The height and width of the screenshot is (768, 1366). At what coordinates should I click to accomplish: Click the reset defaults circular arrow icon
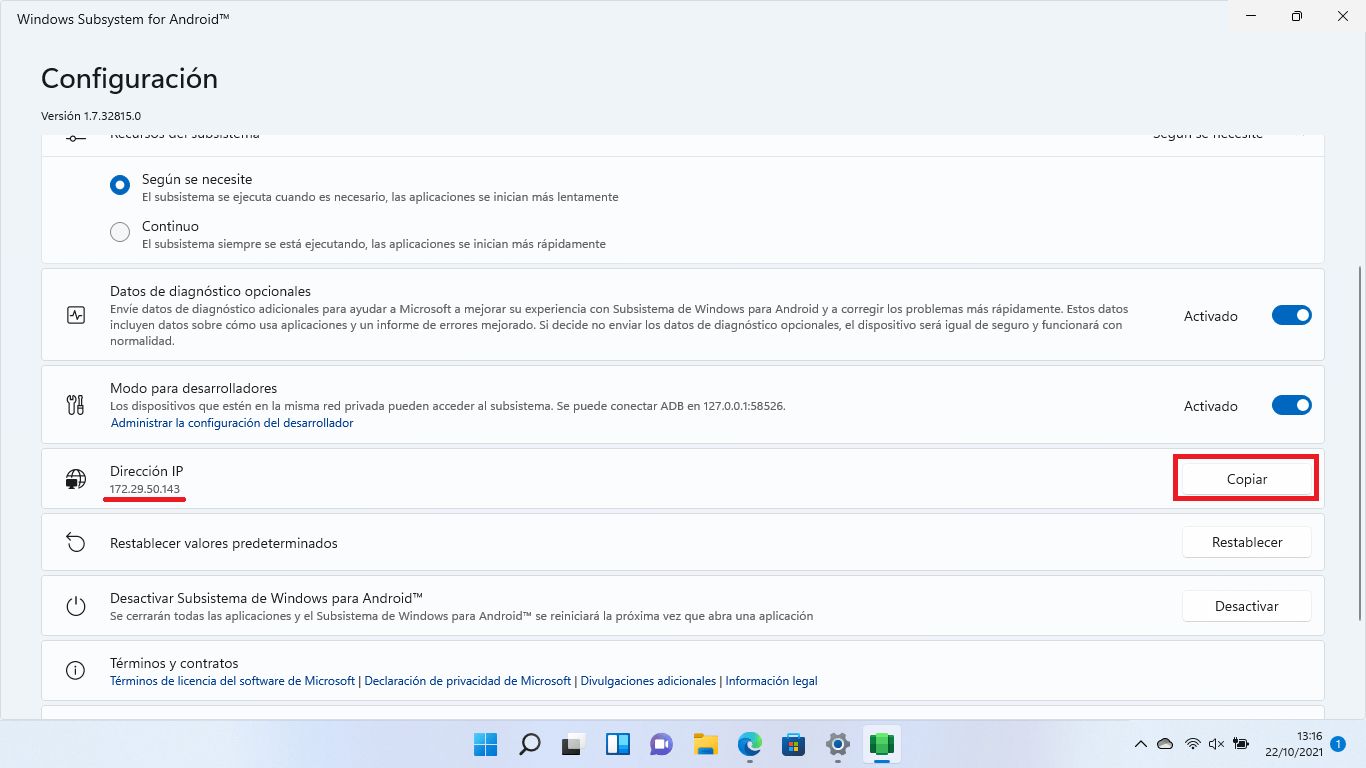pyautogui.click(x=76, y=542)
